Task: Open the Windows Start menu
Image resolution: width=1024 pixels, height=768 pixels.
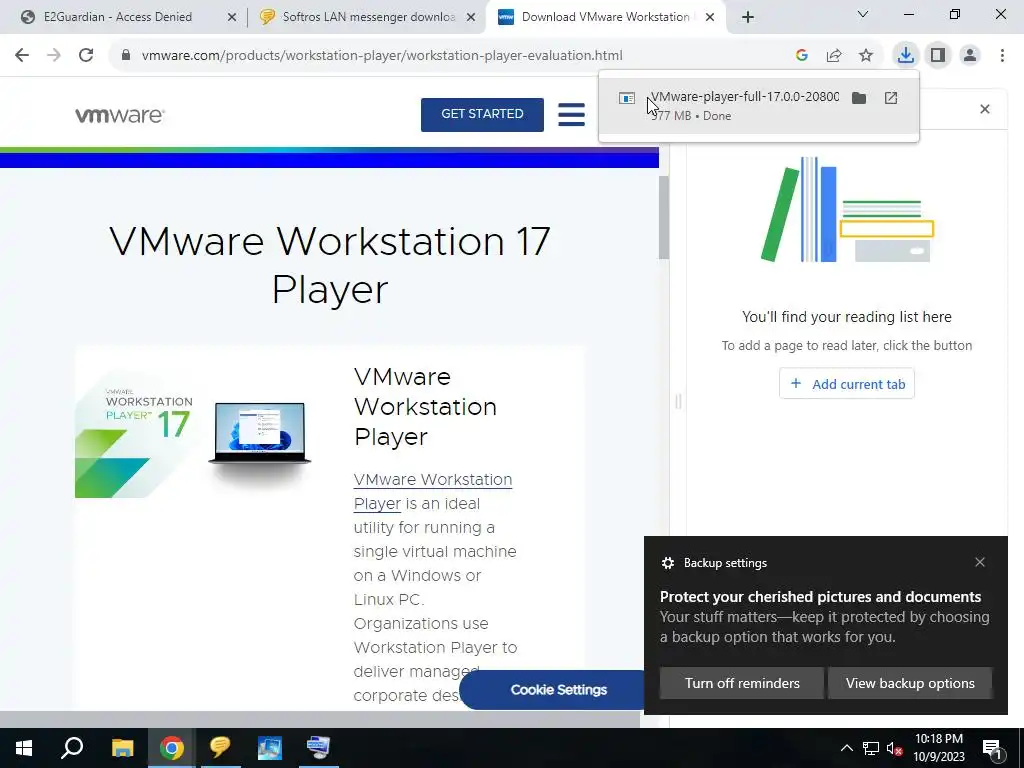Action: [24, 748]
